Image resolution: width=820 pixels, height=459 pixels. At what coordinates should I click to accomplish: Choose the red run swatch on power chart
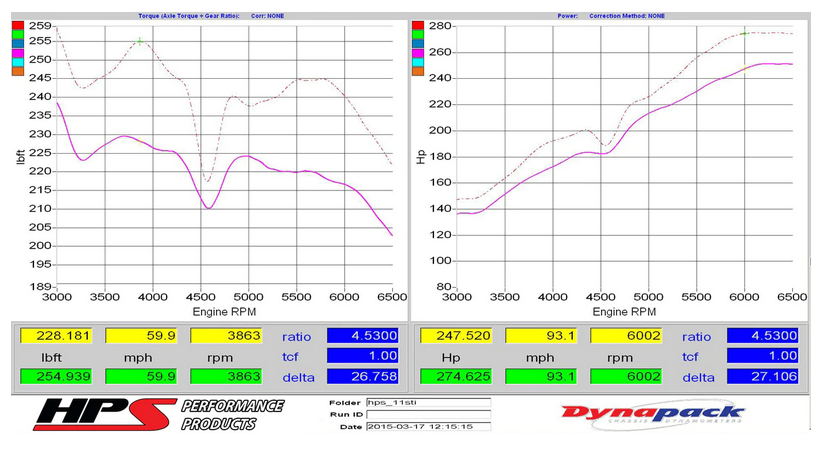click(417, 26)
